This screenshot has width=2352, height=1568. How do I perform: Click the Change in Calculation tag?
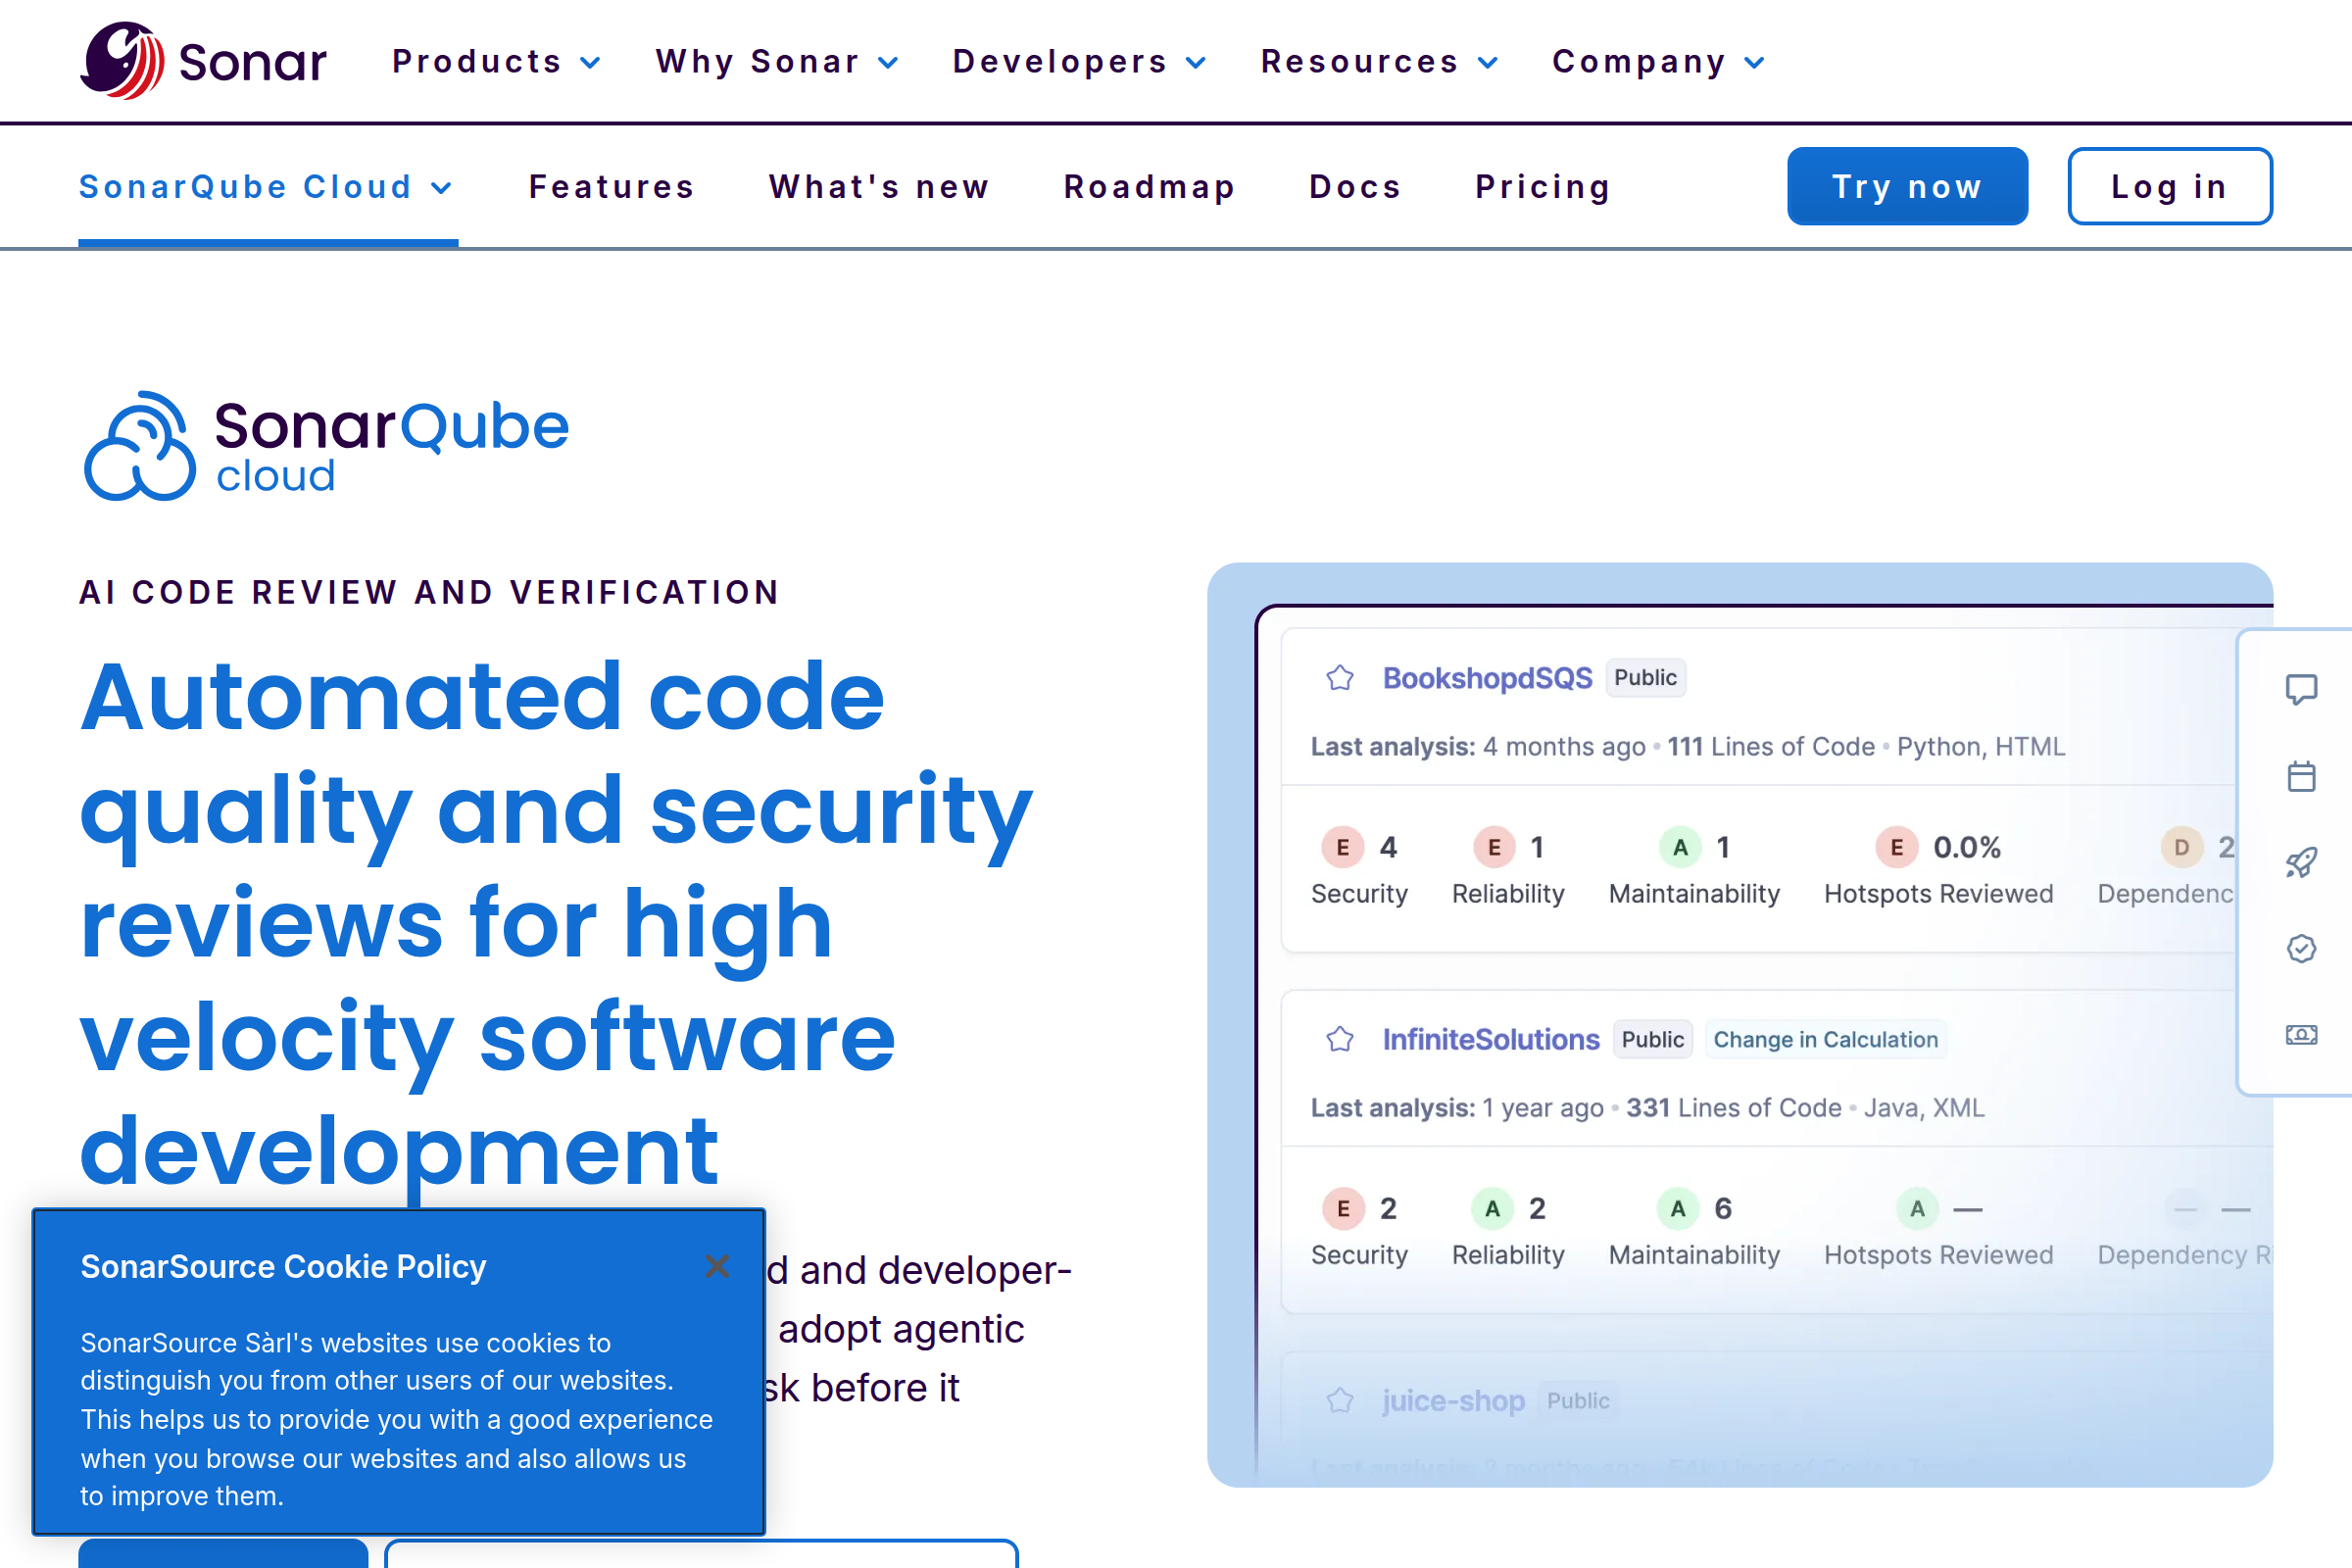tap(1825, 1039)
